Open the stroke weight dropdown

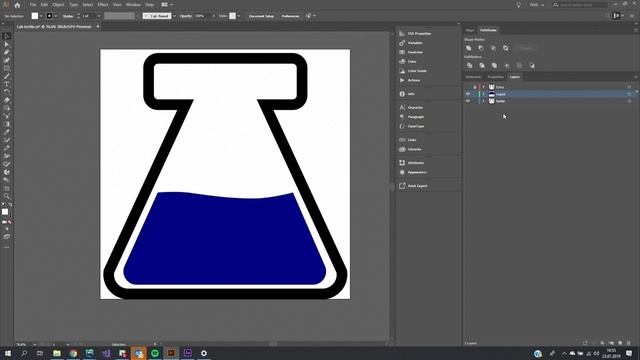coord(99,16)
